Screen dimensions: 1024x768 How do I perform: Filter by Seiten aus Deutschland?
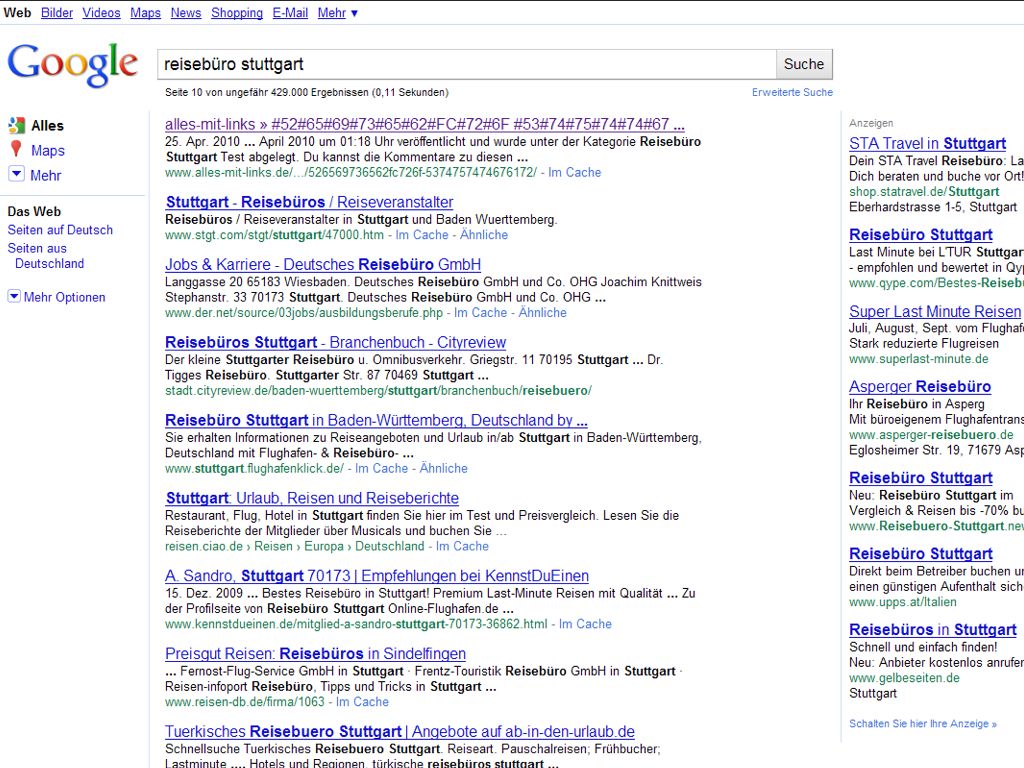tap(46, 256)
